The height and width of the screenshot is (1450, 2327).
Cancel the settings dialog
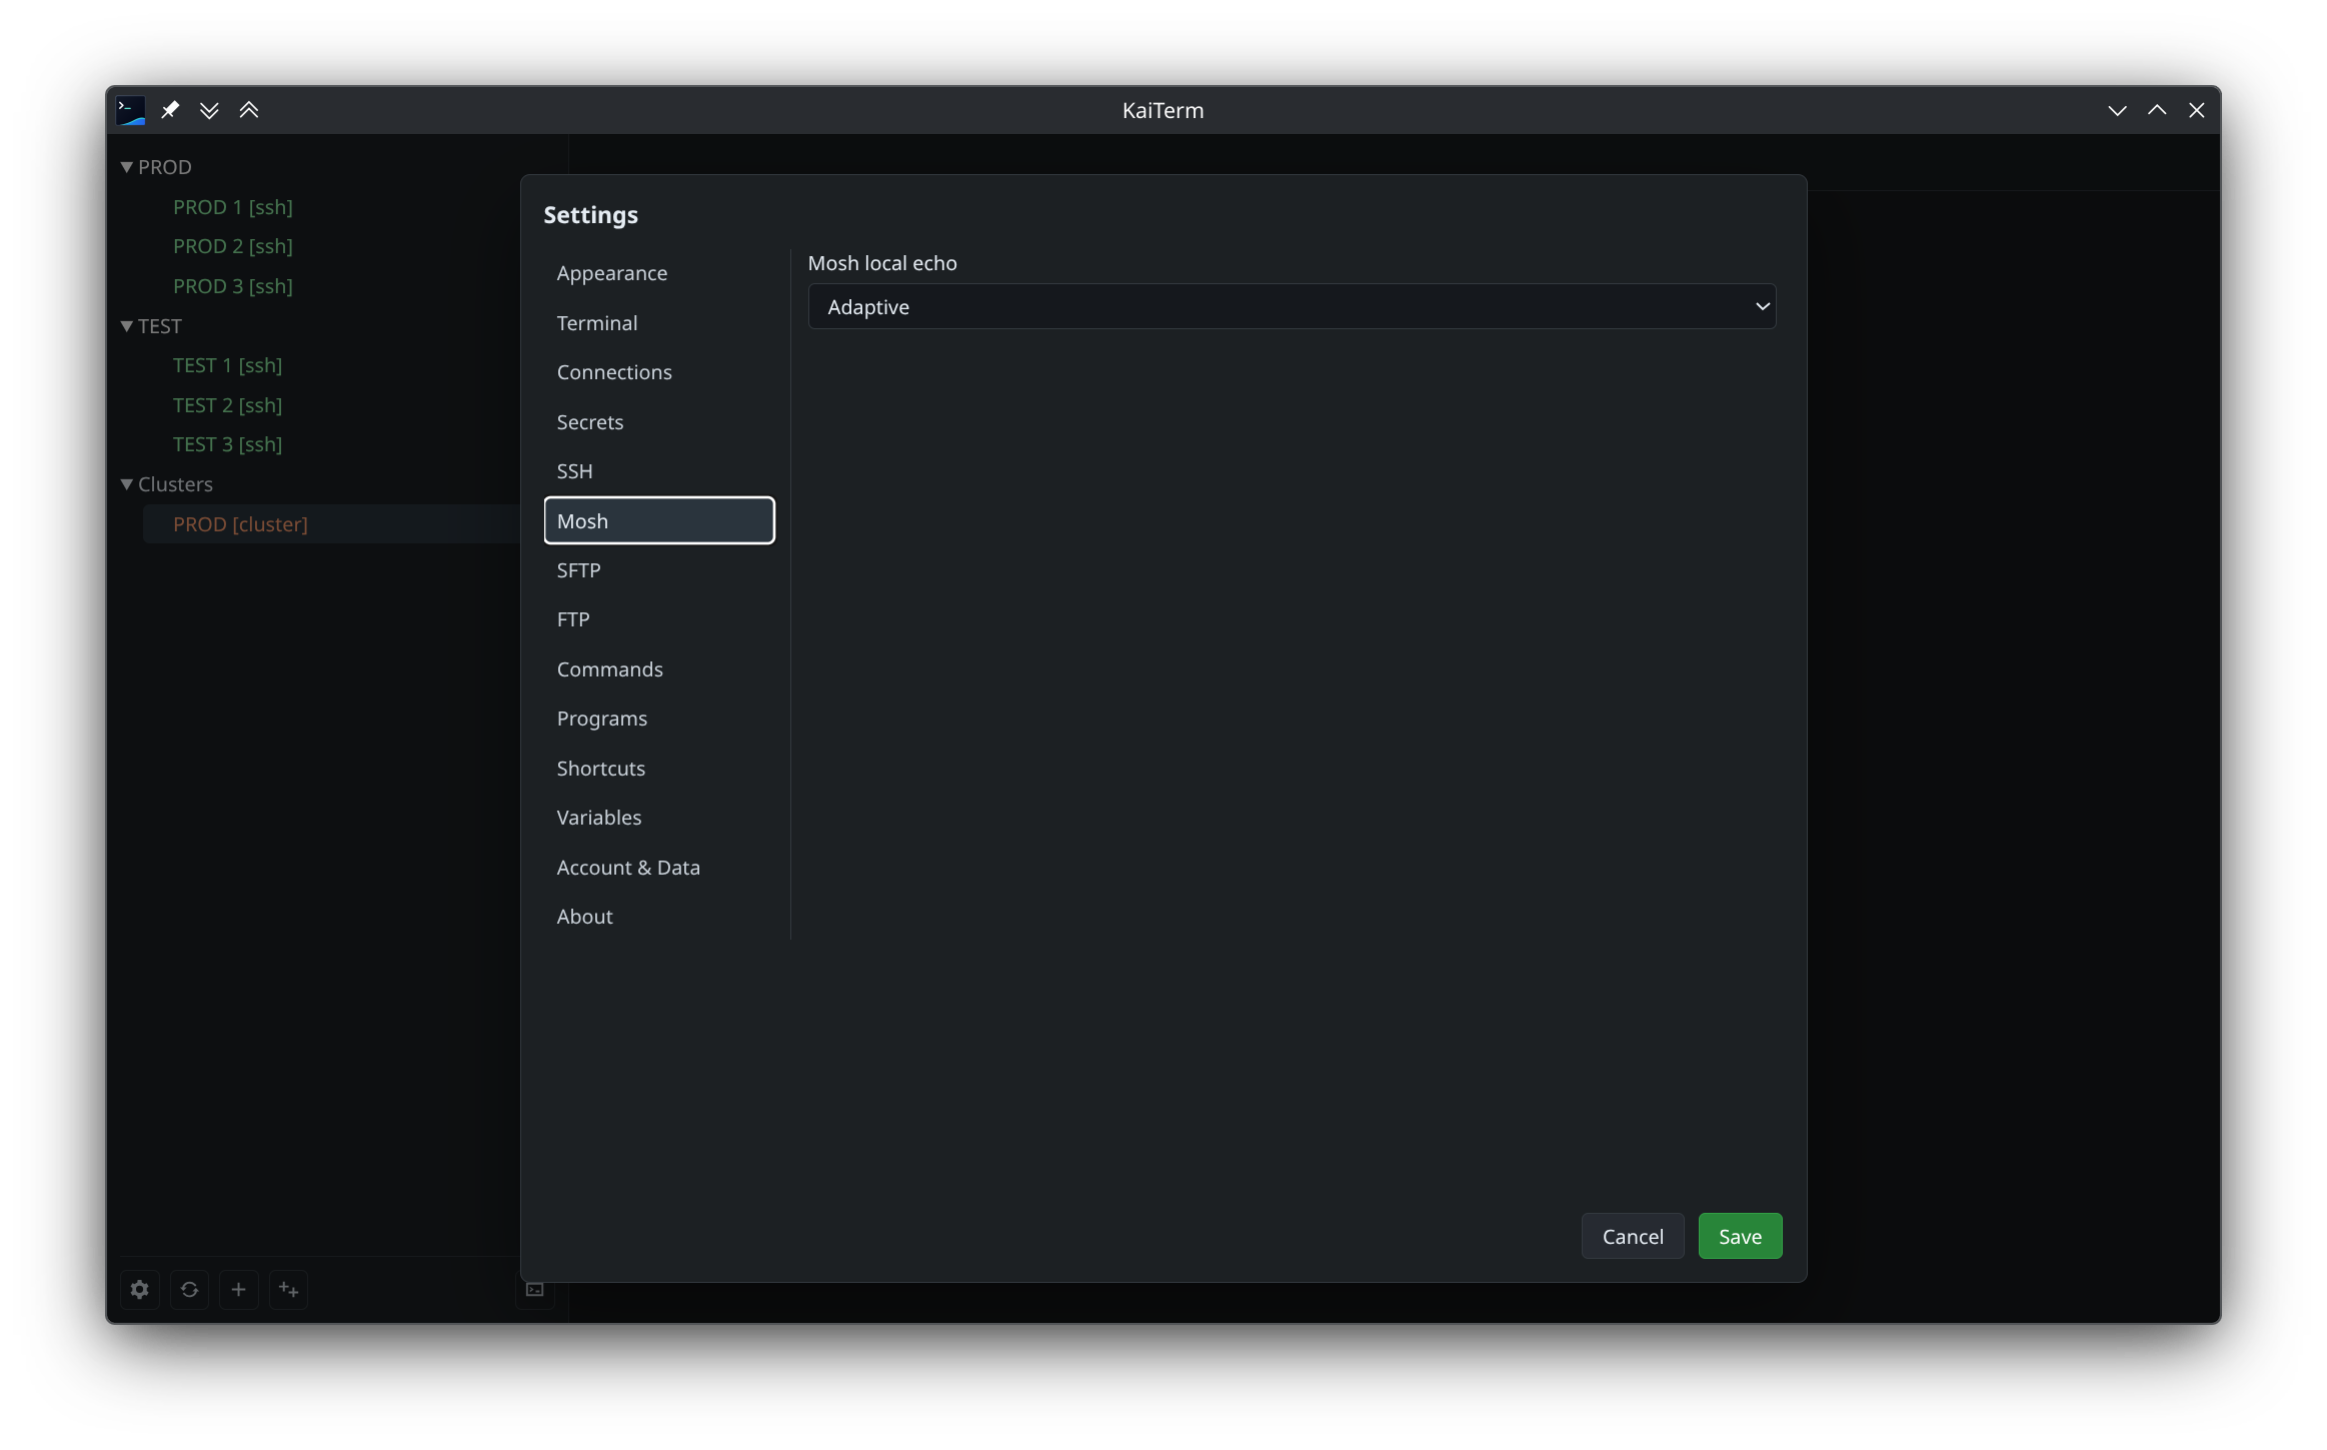1632,1236
